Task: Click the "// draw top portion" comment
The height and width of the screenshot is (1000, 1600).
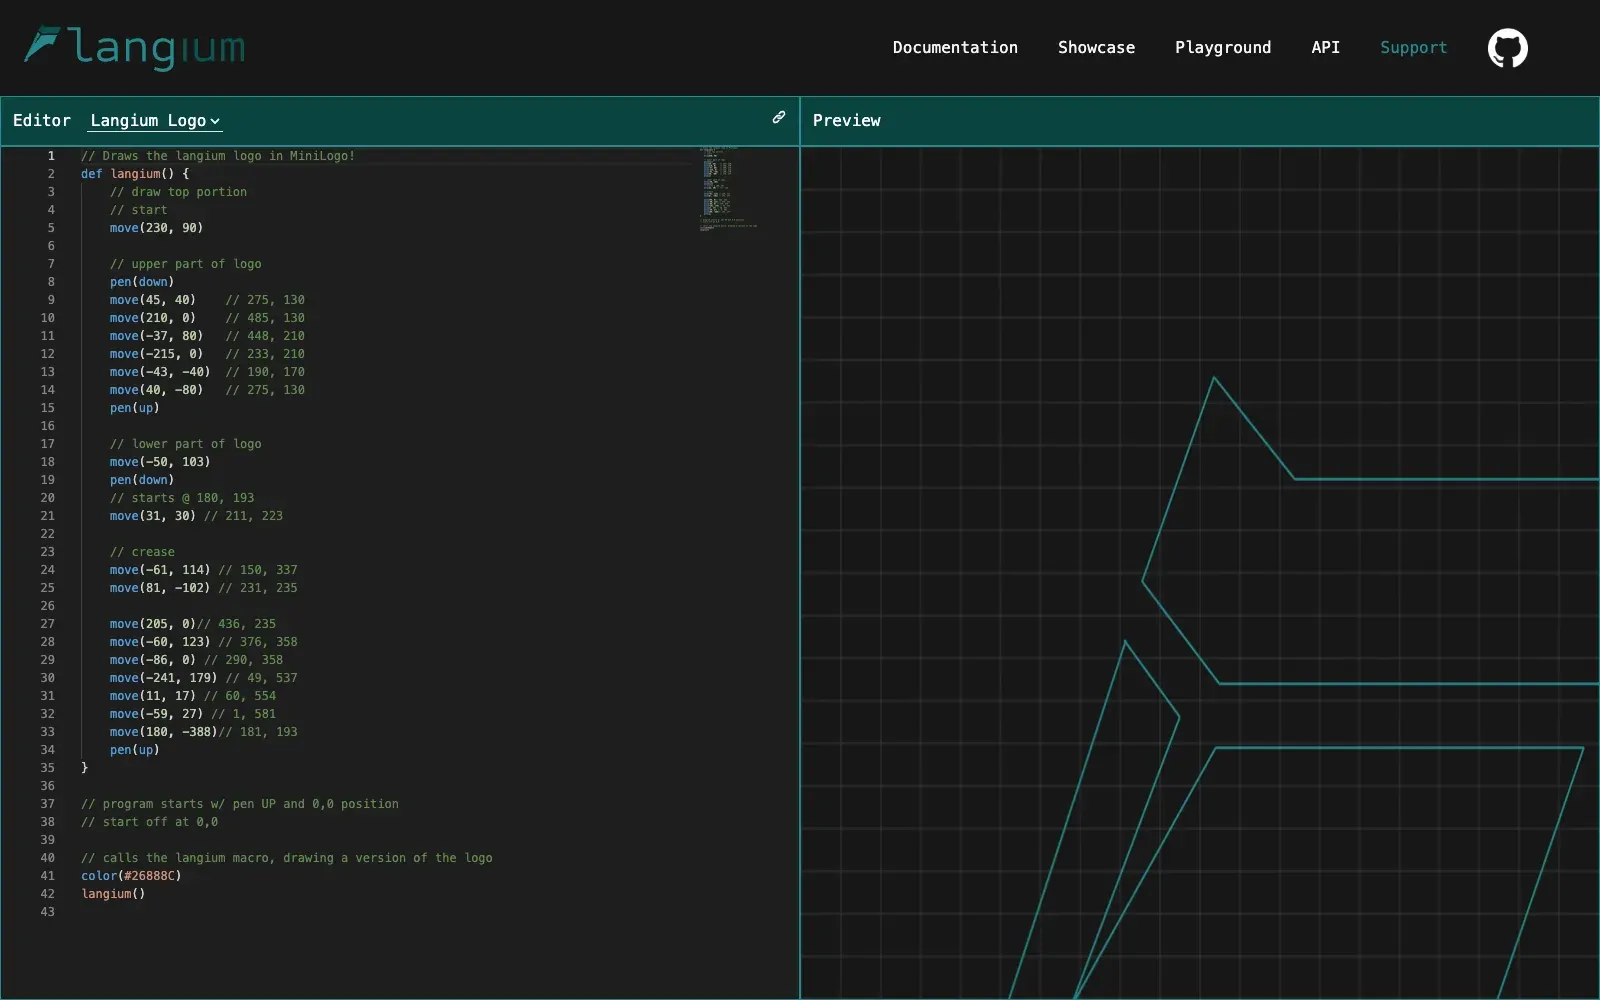Action: click(x=178, y=192)
